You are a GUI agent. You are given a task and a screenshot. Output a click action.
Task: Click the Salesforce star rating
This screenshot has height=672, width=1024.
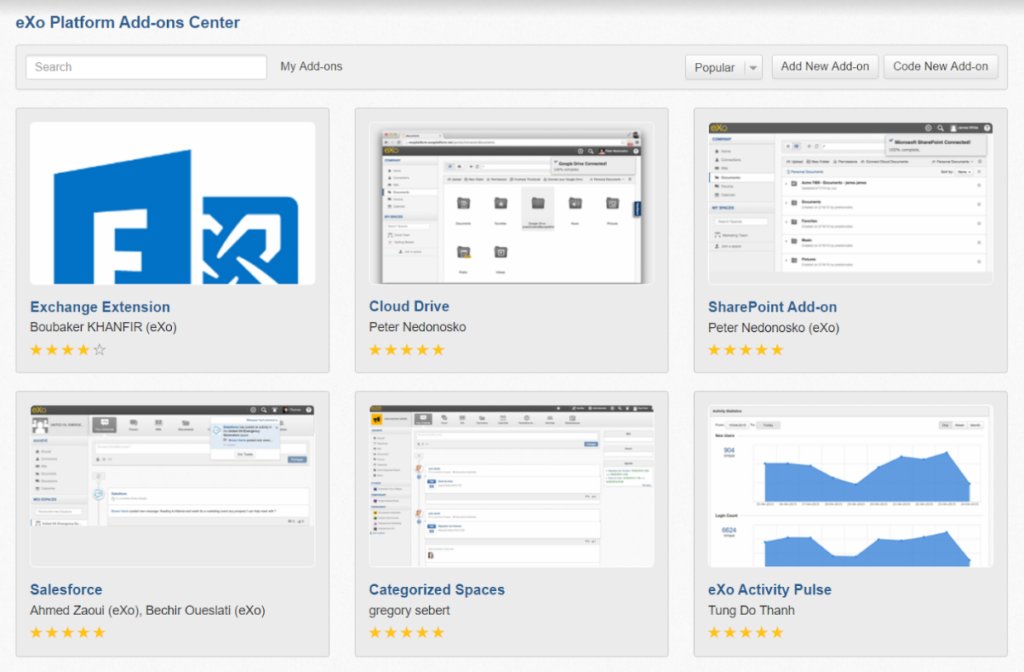point(68,632)
